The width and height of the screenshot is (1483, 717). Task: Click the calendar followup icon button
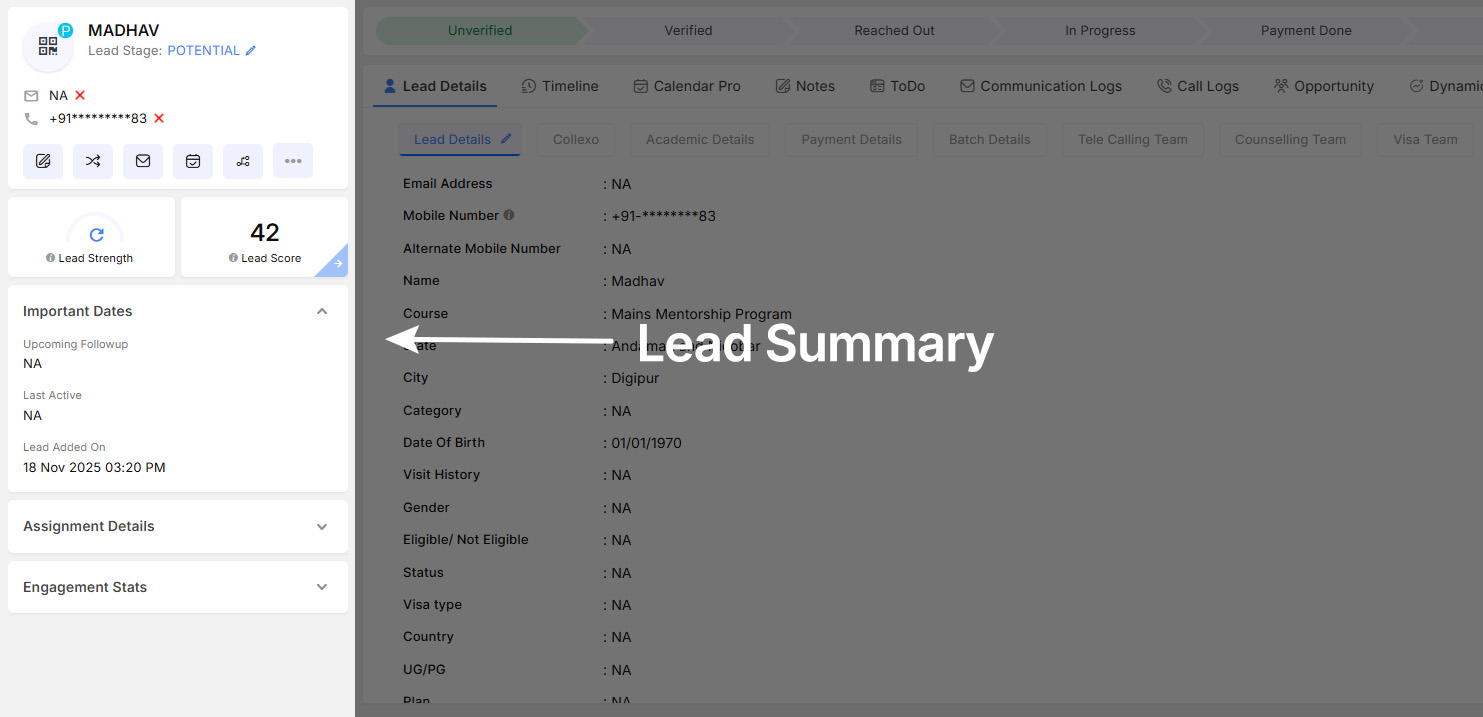coord(193,161)
